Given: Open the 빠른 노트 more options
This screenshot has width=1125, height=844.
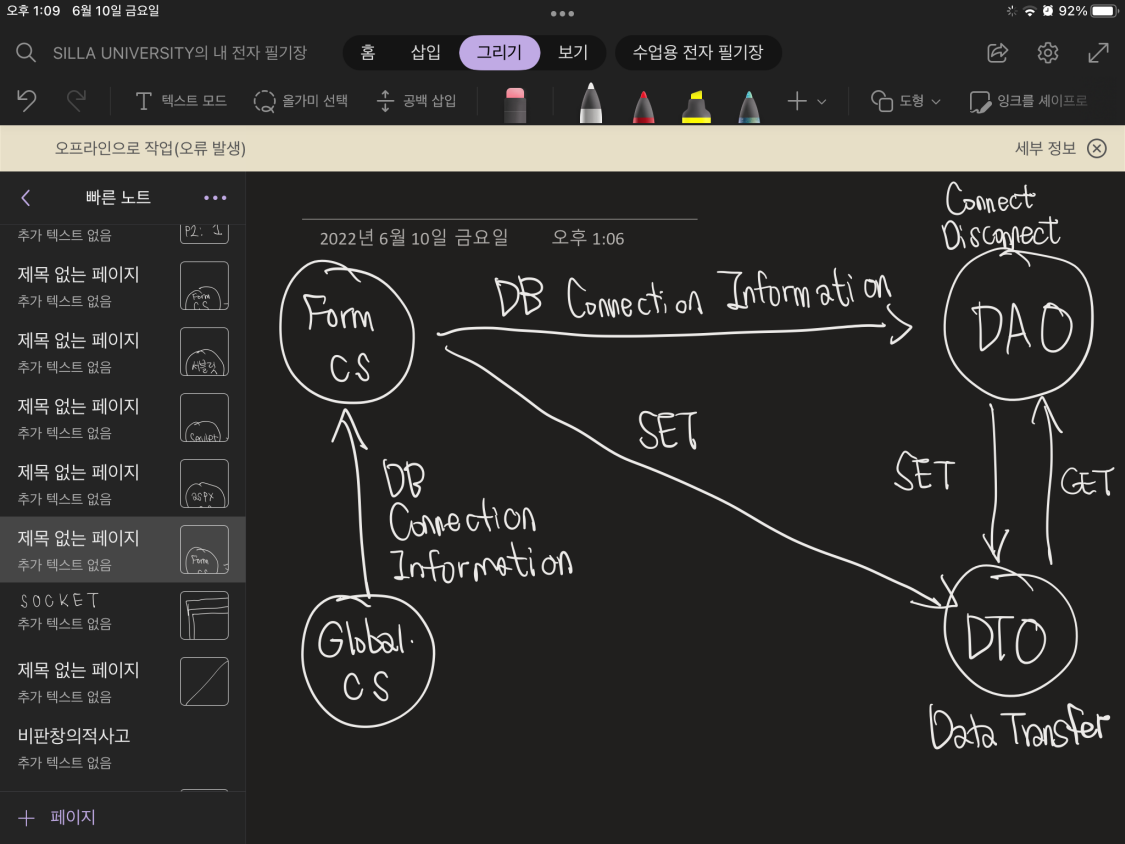Looking at the screenshot, I should click(x=215, y=198).
